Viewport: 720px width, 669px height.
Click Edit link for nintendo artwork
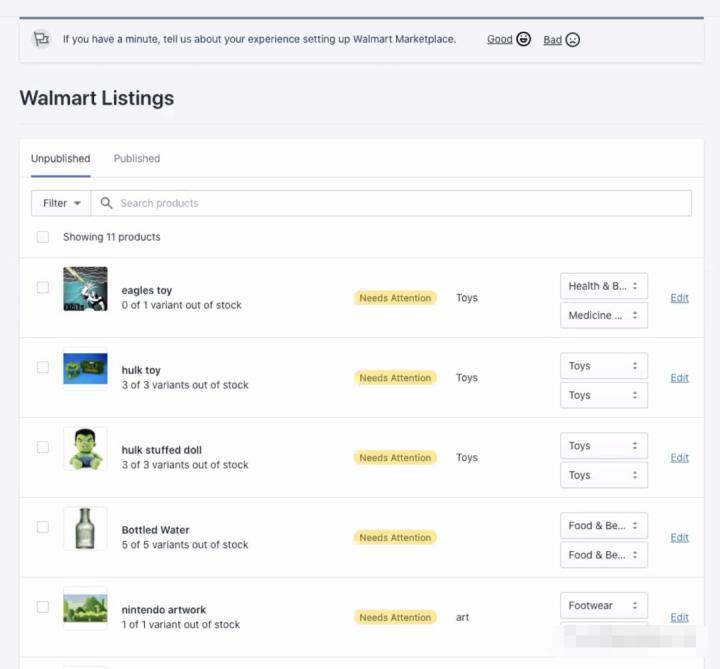(679, 617)
